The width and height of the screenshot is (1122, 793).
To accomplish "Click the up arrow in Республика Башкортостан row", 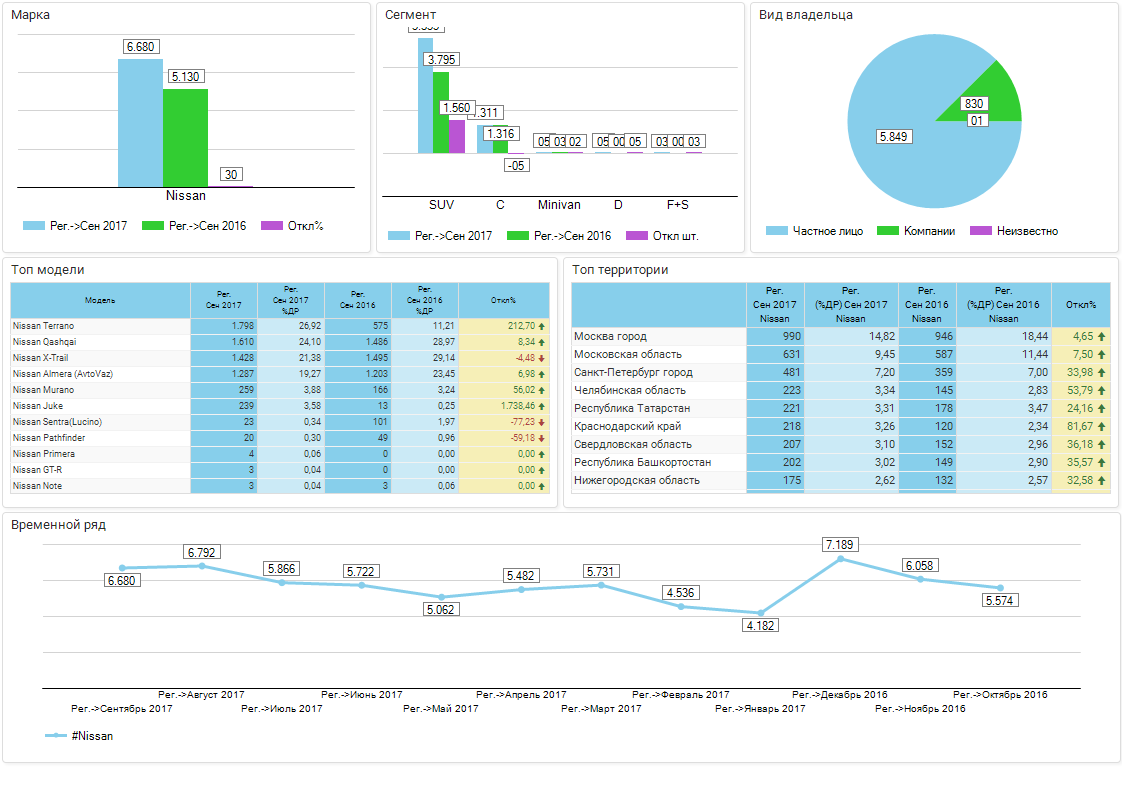I will [1101, 463].
